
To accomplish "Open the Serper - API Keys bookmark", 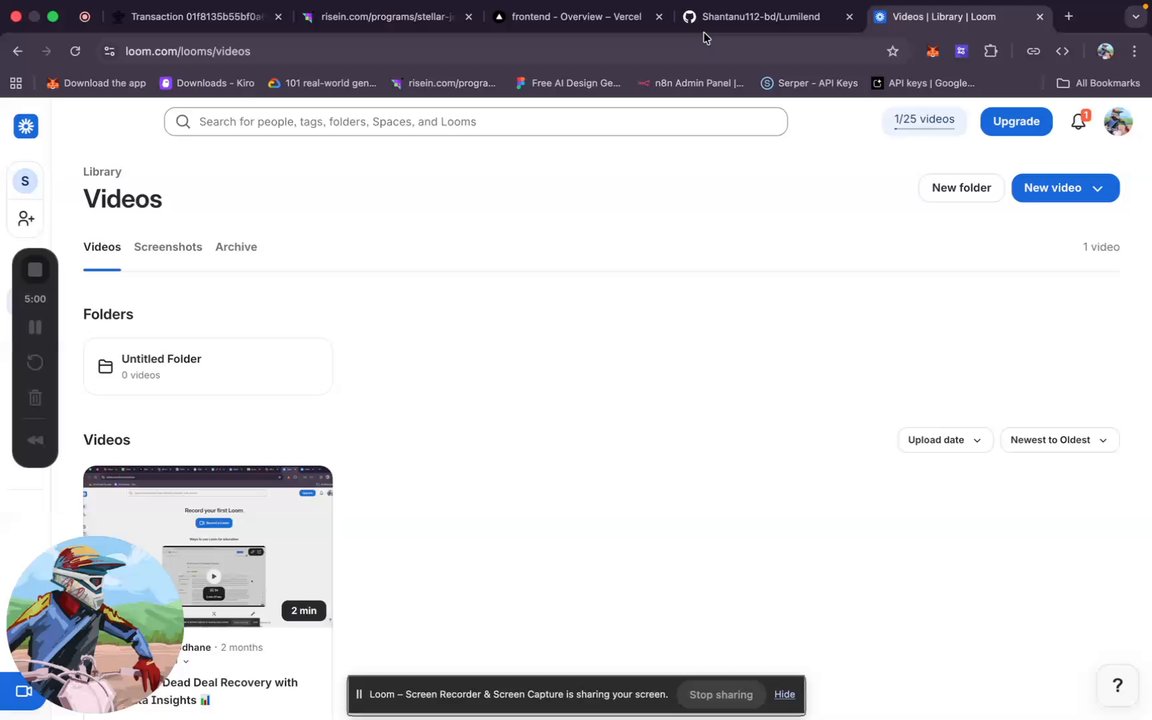I will 809,83.
